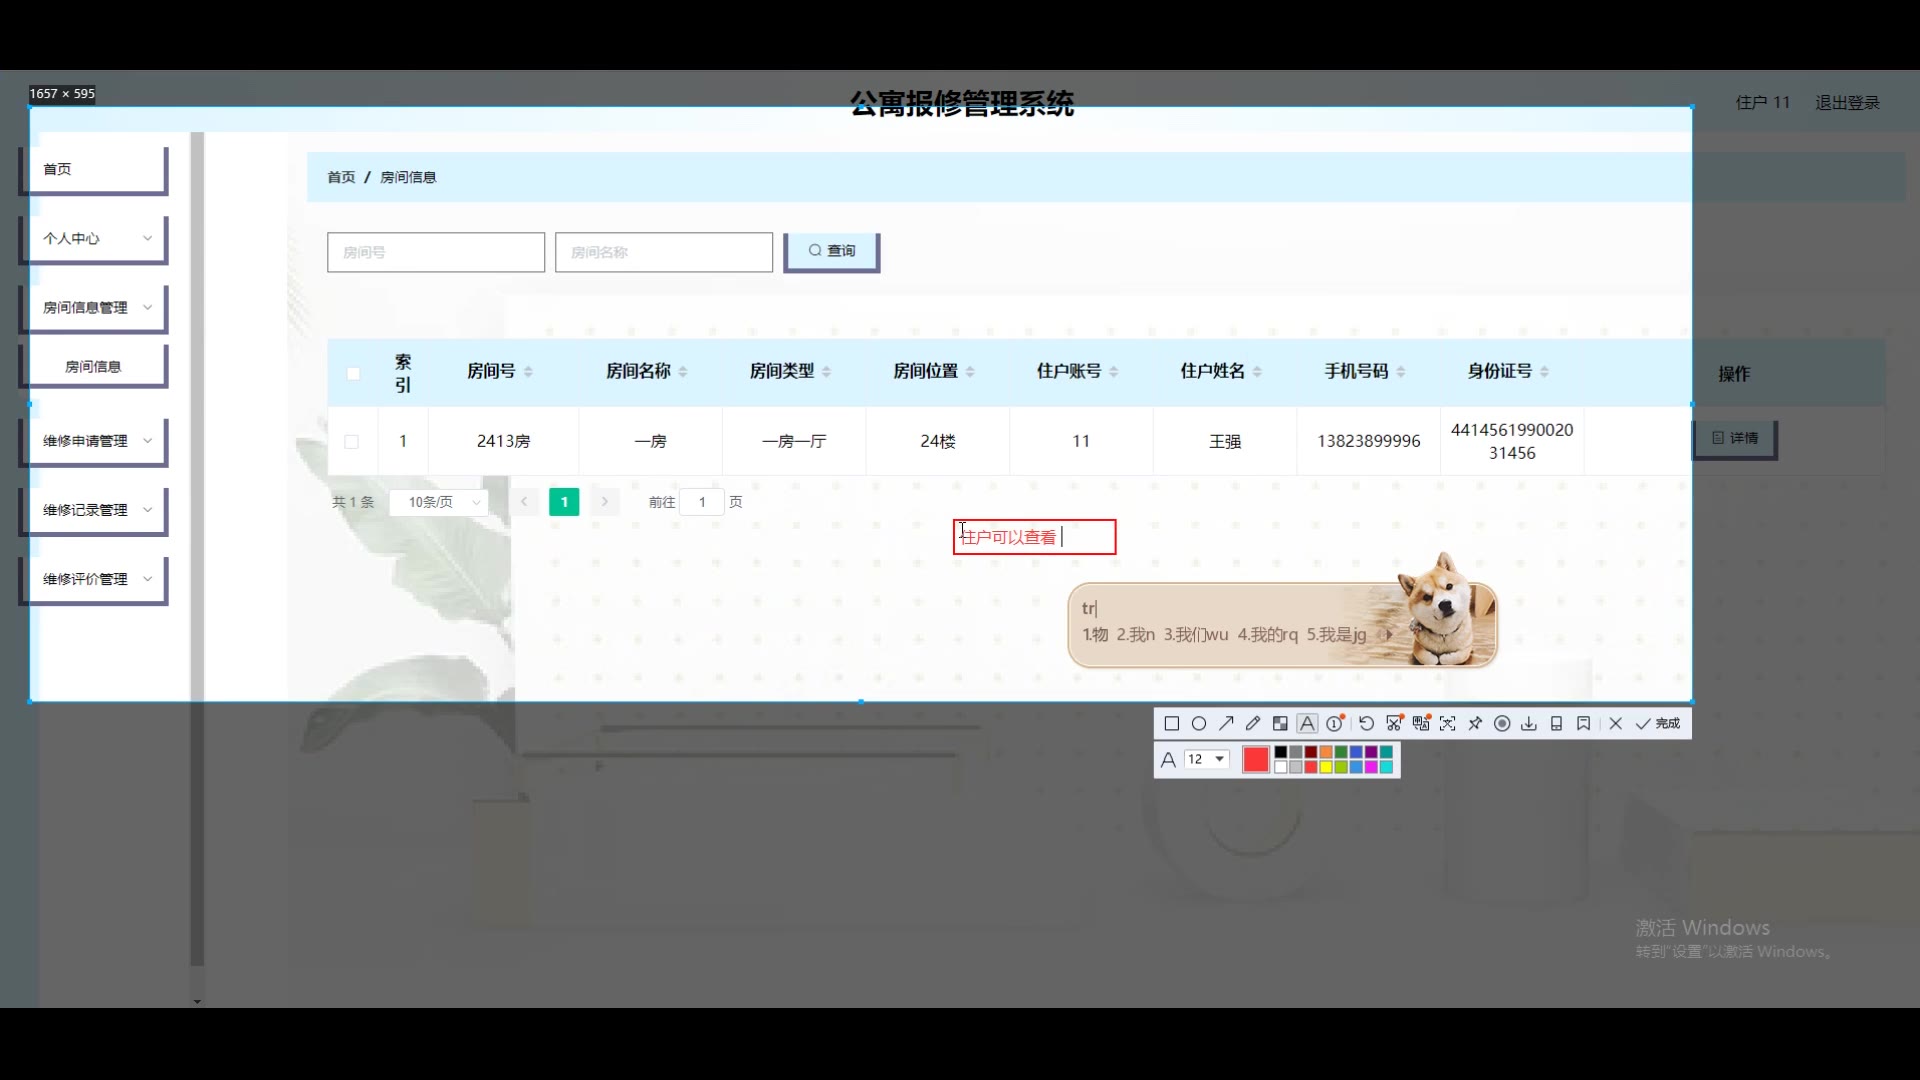Image resolution: width=1920 pixels, height=1080 pixels.
Task: Select the text annotation tool
Action: (x=1307, y=724)
